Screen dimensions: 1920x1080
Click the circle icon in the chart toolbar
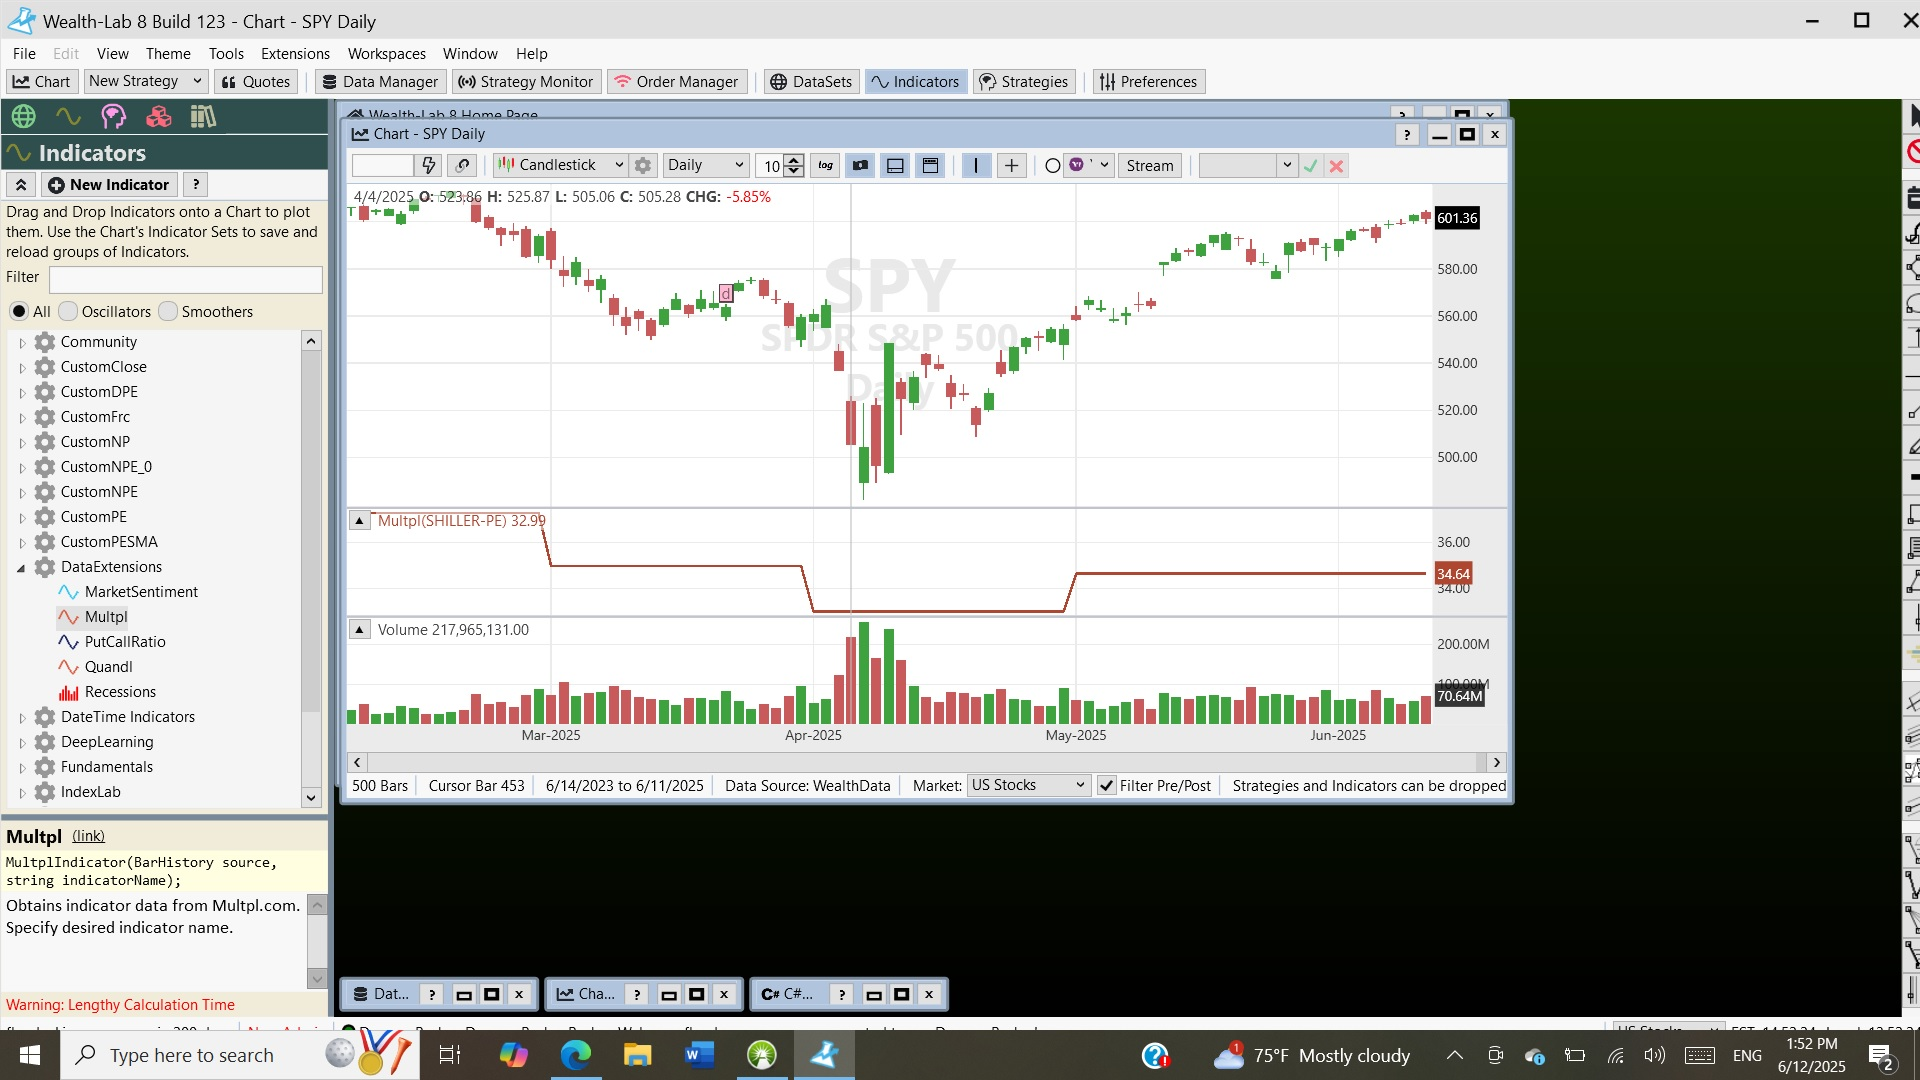pyautogui.click(x=1052, y=166)
